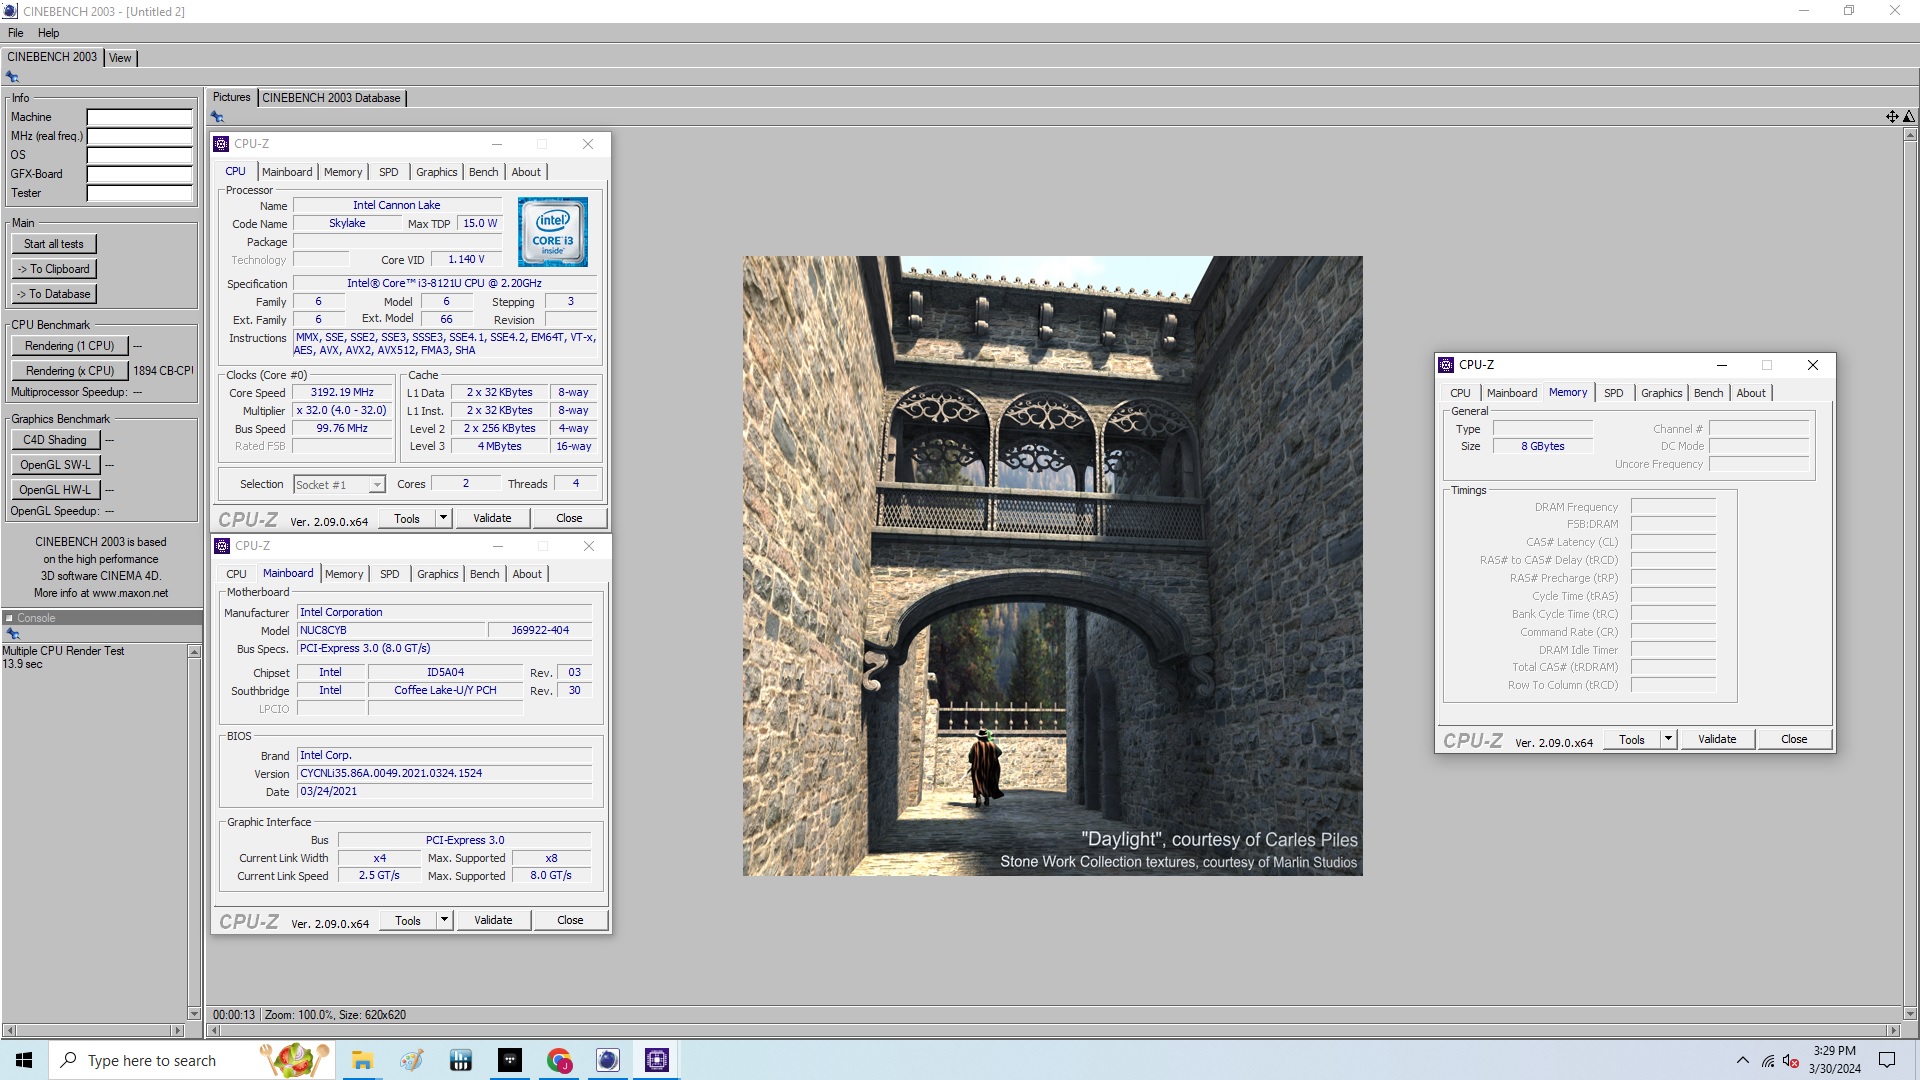Click picture view vertical scrollbar down arrow
This screenshot has width=1920, height=1080.
tap(1909, 1013)
